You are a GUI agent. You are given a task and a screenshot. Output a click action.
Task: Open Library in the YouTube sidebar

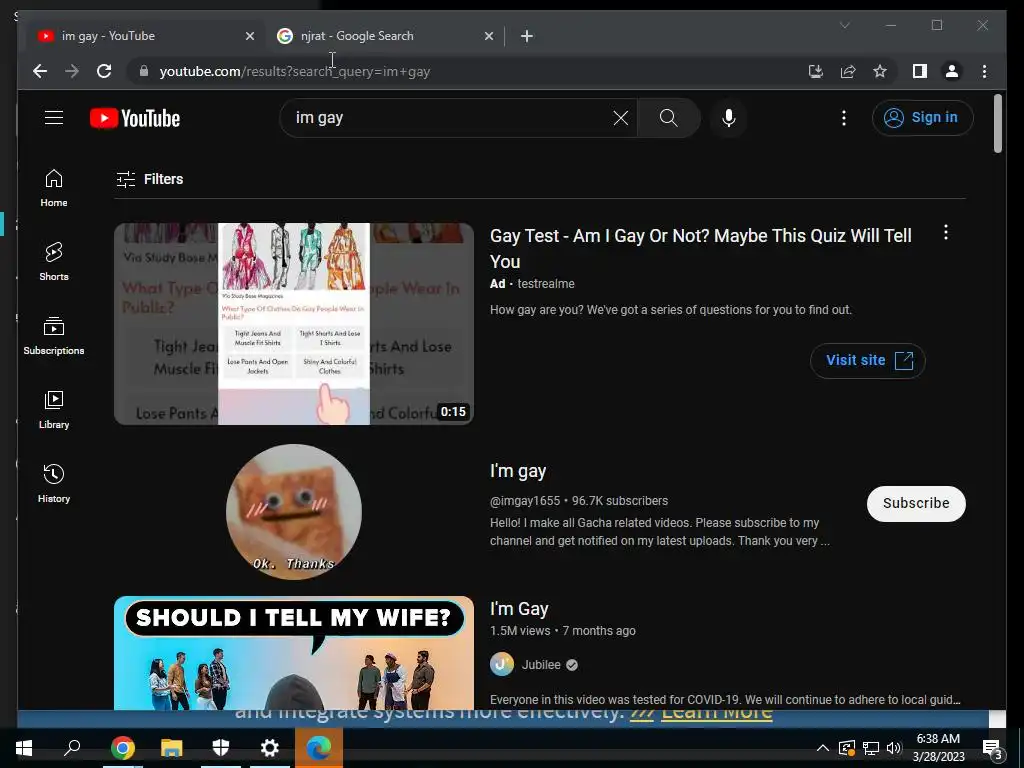point(54,409)
